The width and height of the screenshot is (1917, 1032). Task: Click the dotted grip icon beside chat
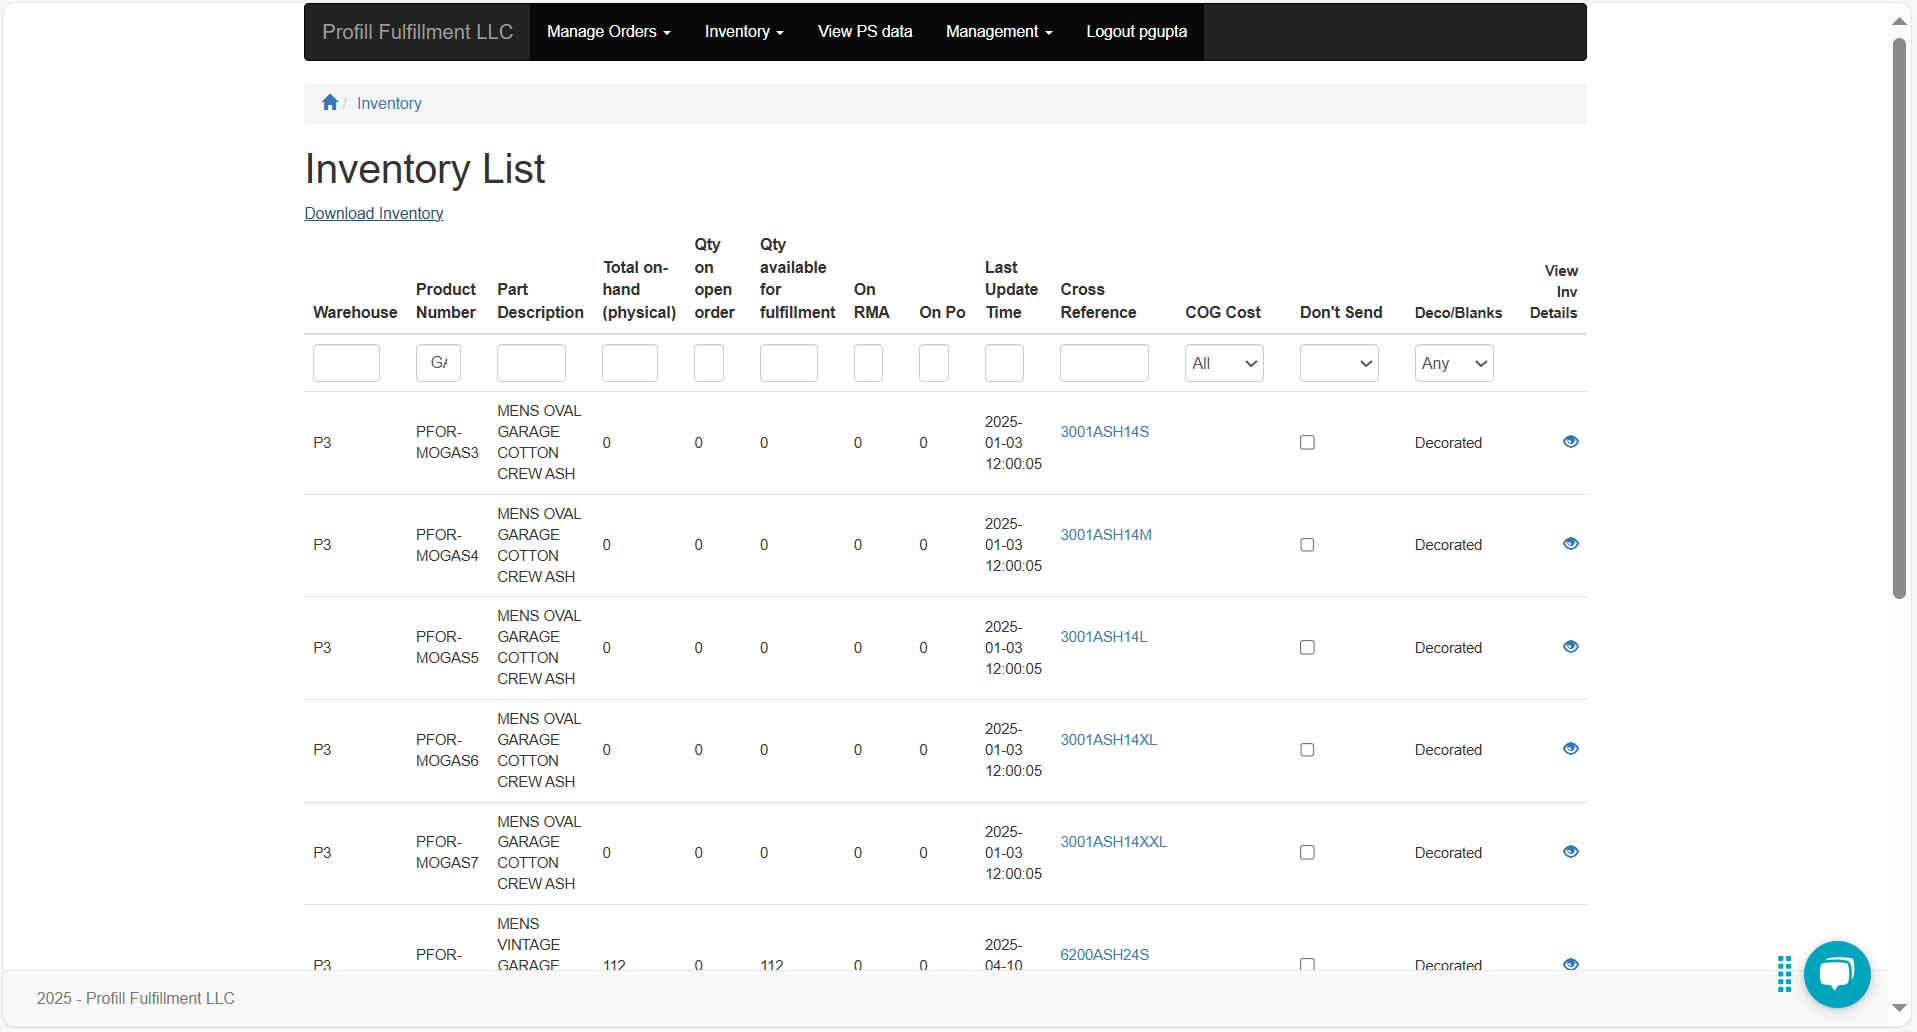pyautogui.click(x=1784, y=974)
